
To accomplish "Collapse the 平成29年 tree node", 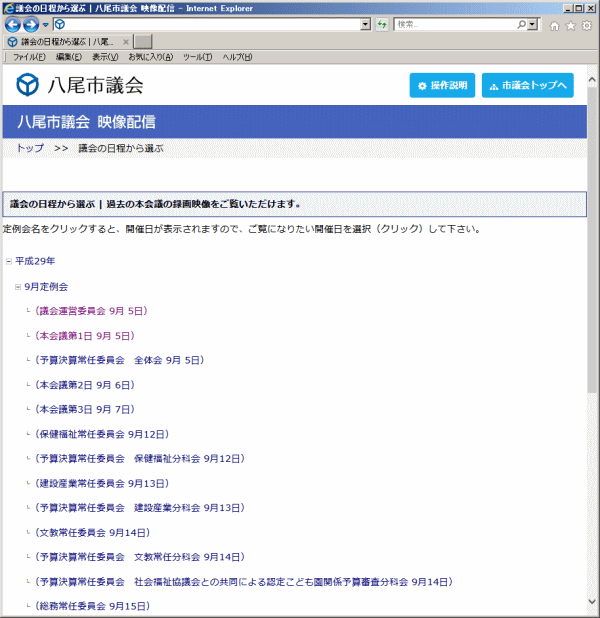I will [x=9, y=261].
